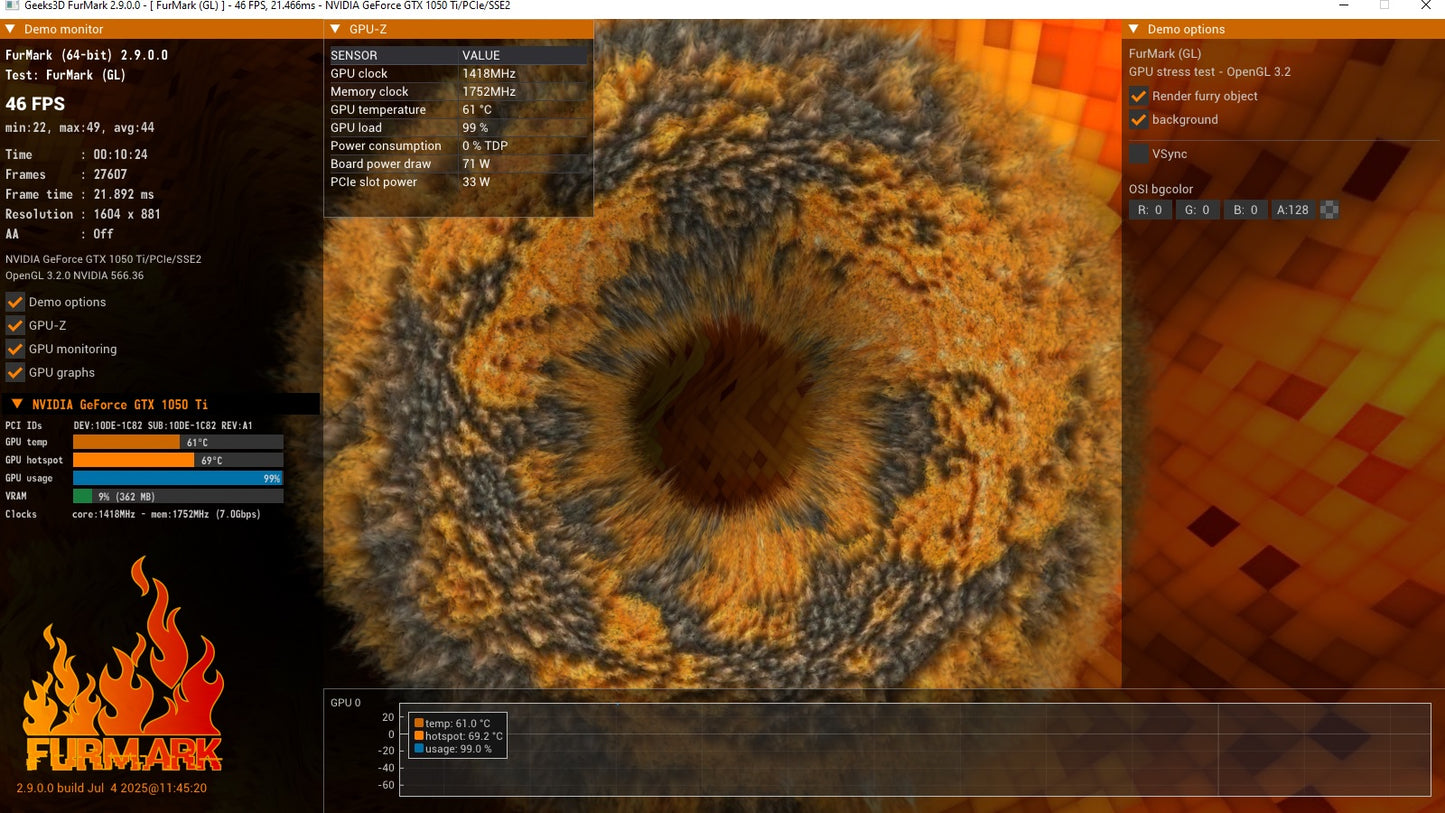1445x813 pixels.
Task: Click the B: 0 color field
Action: pos(1245,210)
